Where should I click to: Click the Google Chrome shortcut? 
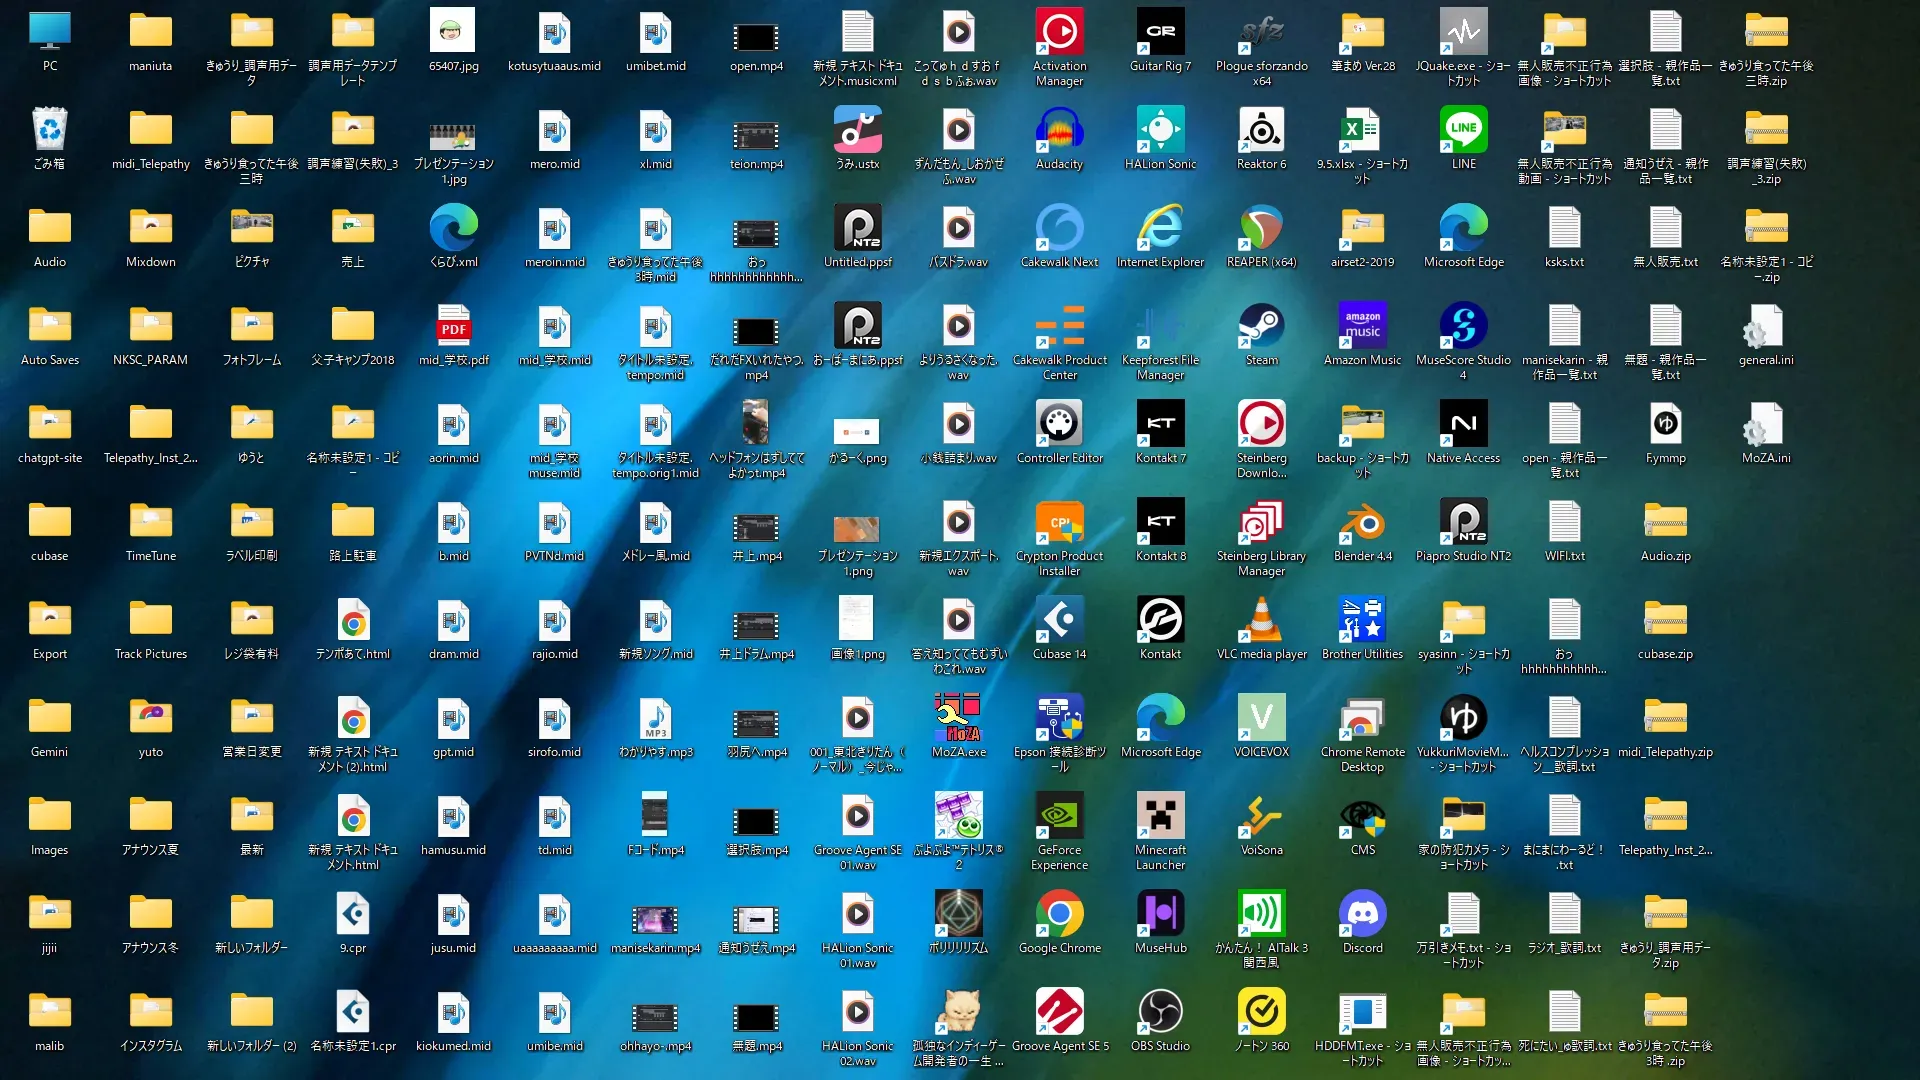pos(1059,915)
